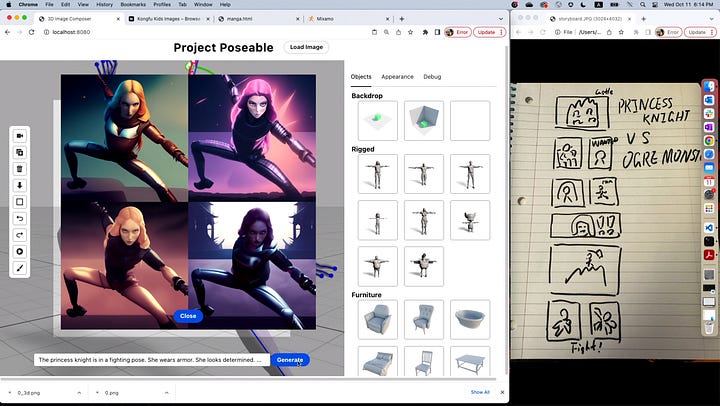
Task: Close the Mixamo tab
Action: pos(388,19)
